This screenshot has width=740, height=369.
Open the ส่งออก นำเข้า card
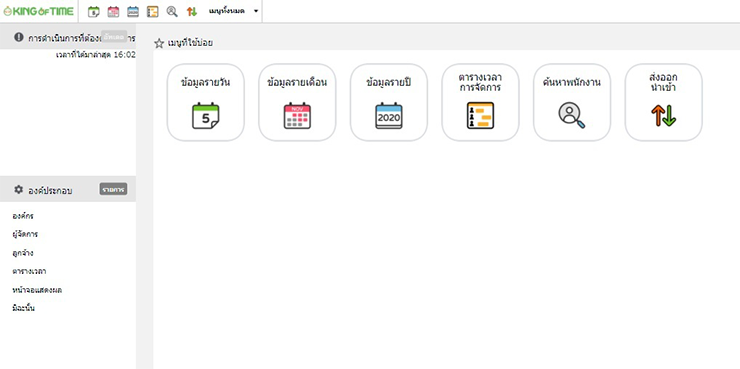coord(664,102)
